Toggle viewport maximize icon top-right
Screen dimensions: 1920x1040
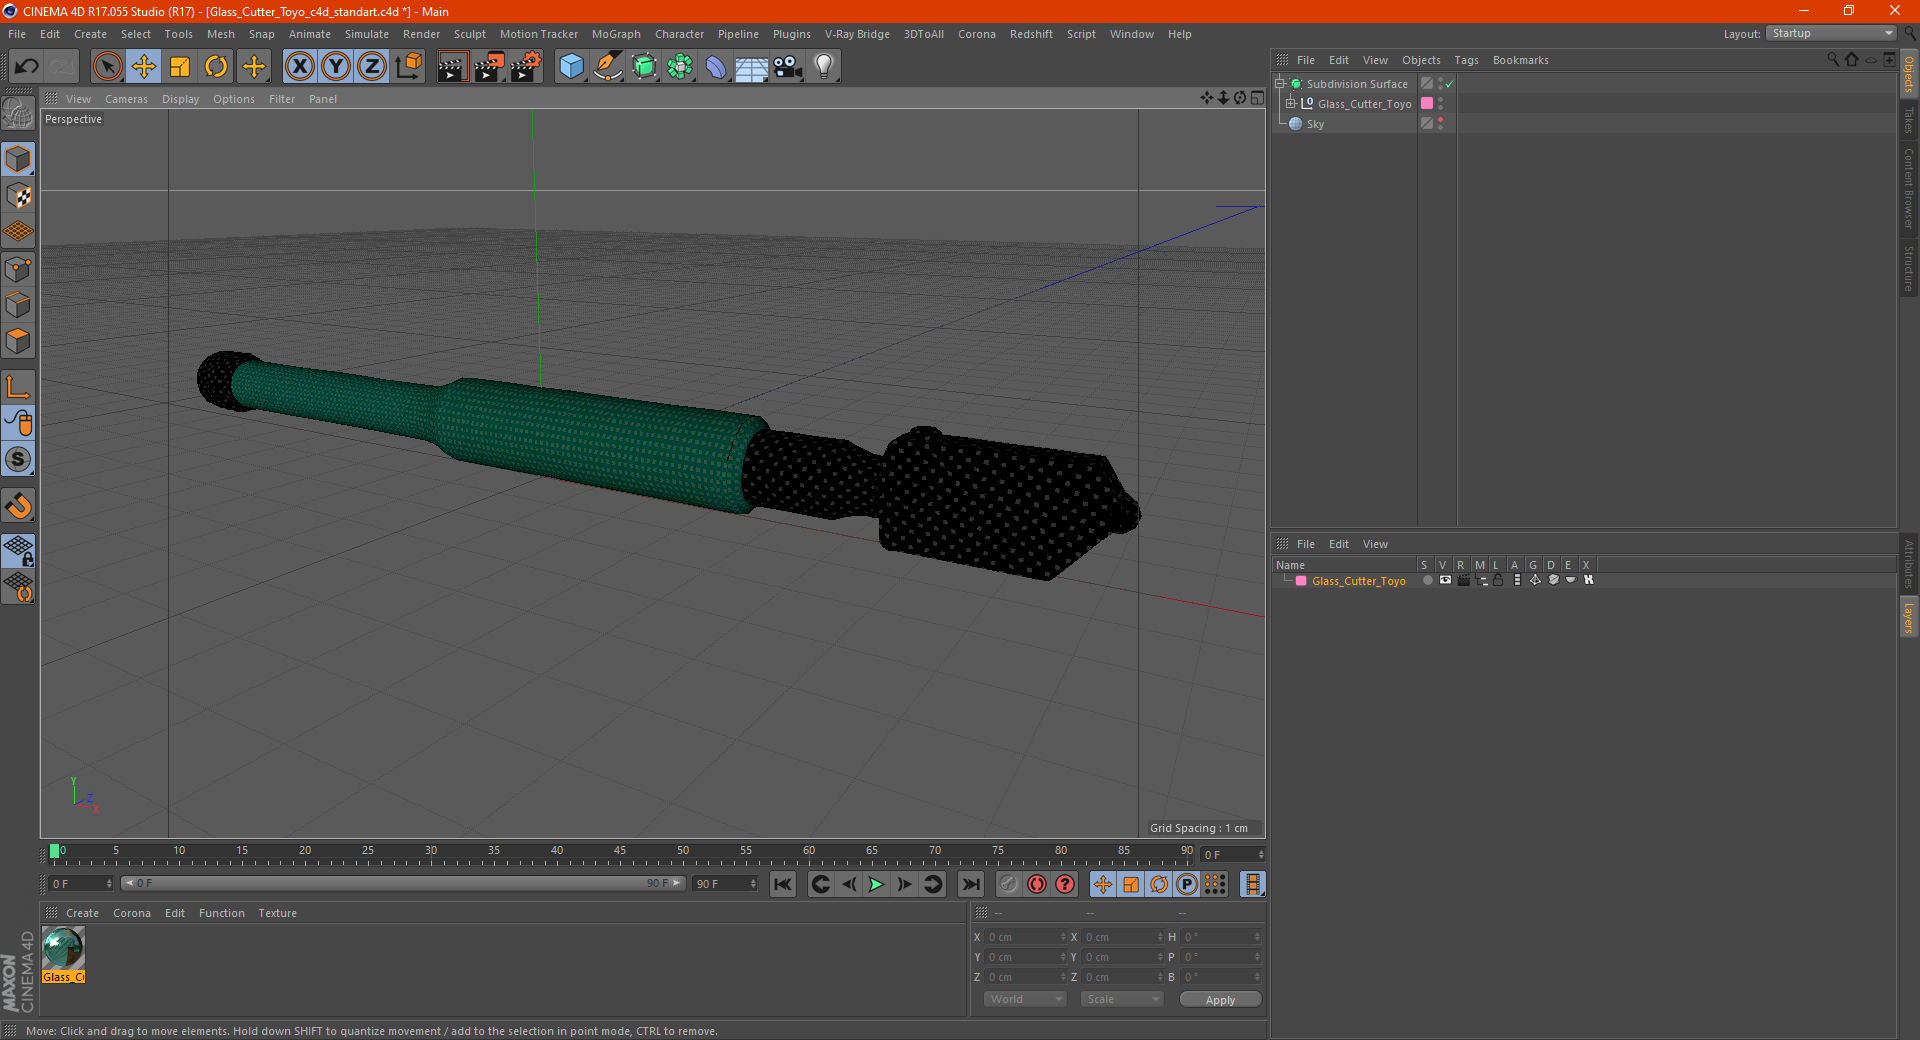coord(1257,98)
